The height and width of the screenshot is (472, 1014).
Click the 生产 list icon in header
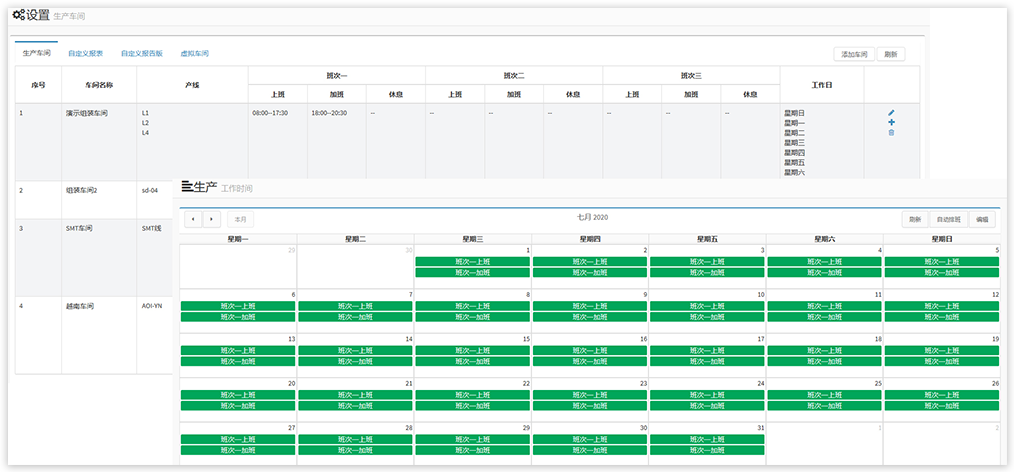click(187, 187)
